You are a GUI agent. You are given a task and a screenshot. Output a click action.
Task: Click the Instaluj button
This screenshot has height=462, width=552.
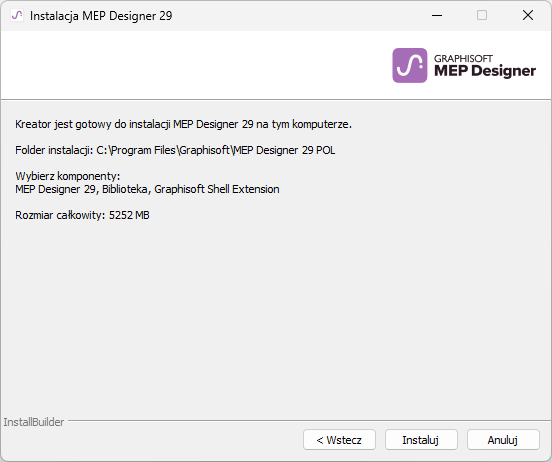click(x=421, y=439)
